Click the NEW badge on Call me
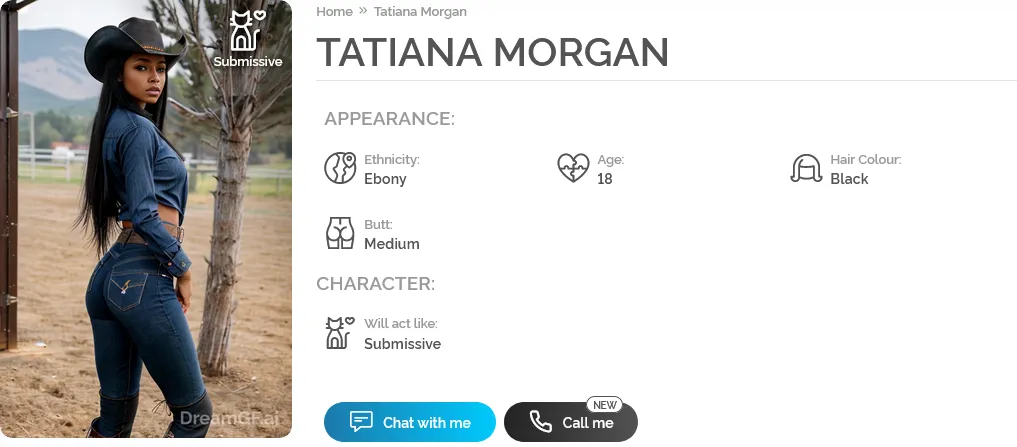The height and width of the screenshot is (447, 1017). pos(605,405)
